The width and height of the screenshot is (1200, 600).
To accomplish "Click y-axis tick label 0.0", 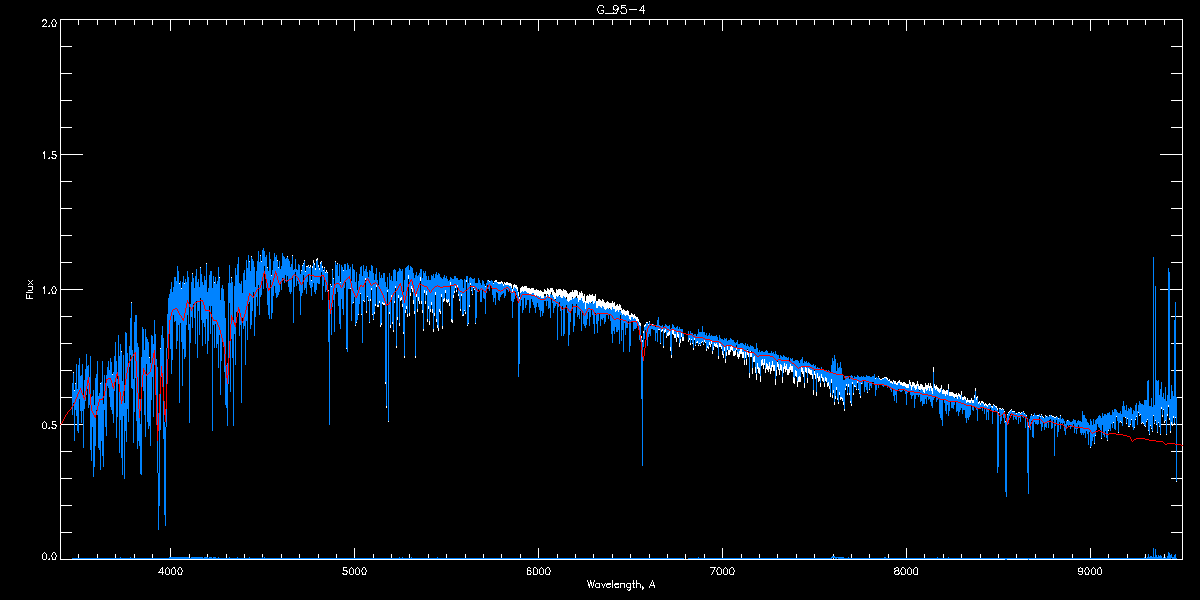I will (x=47, y=556).
